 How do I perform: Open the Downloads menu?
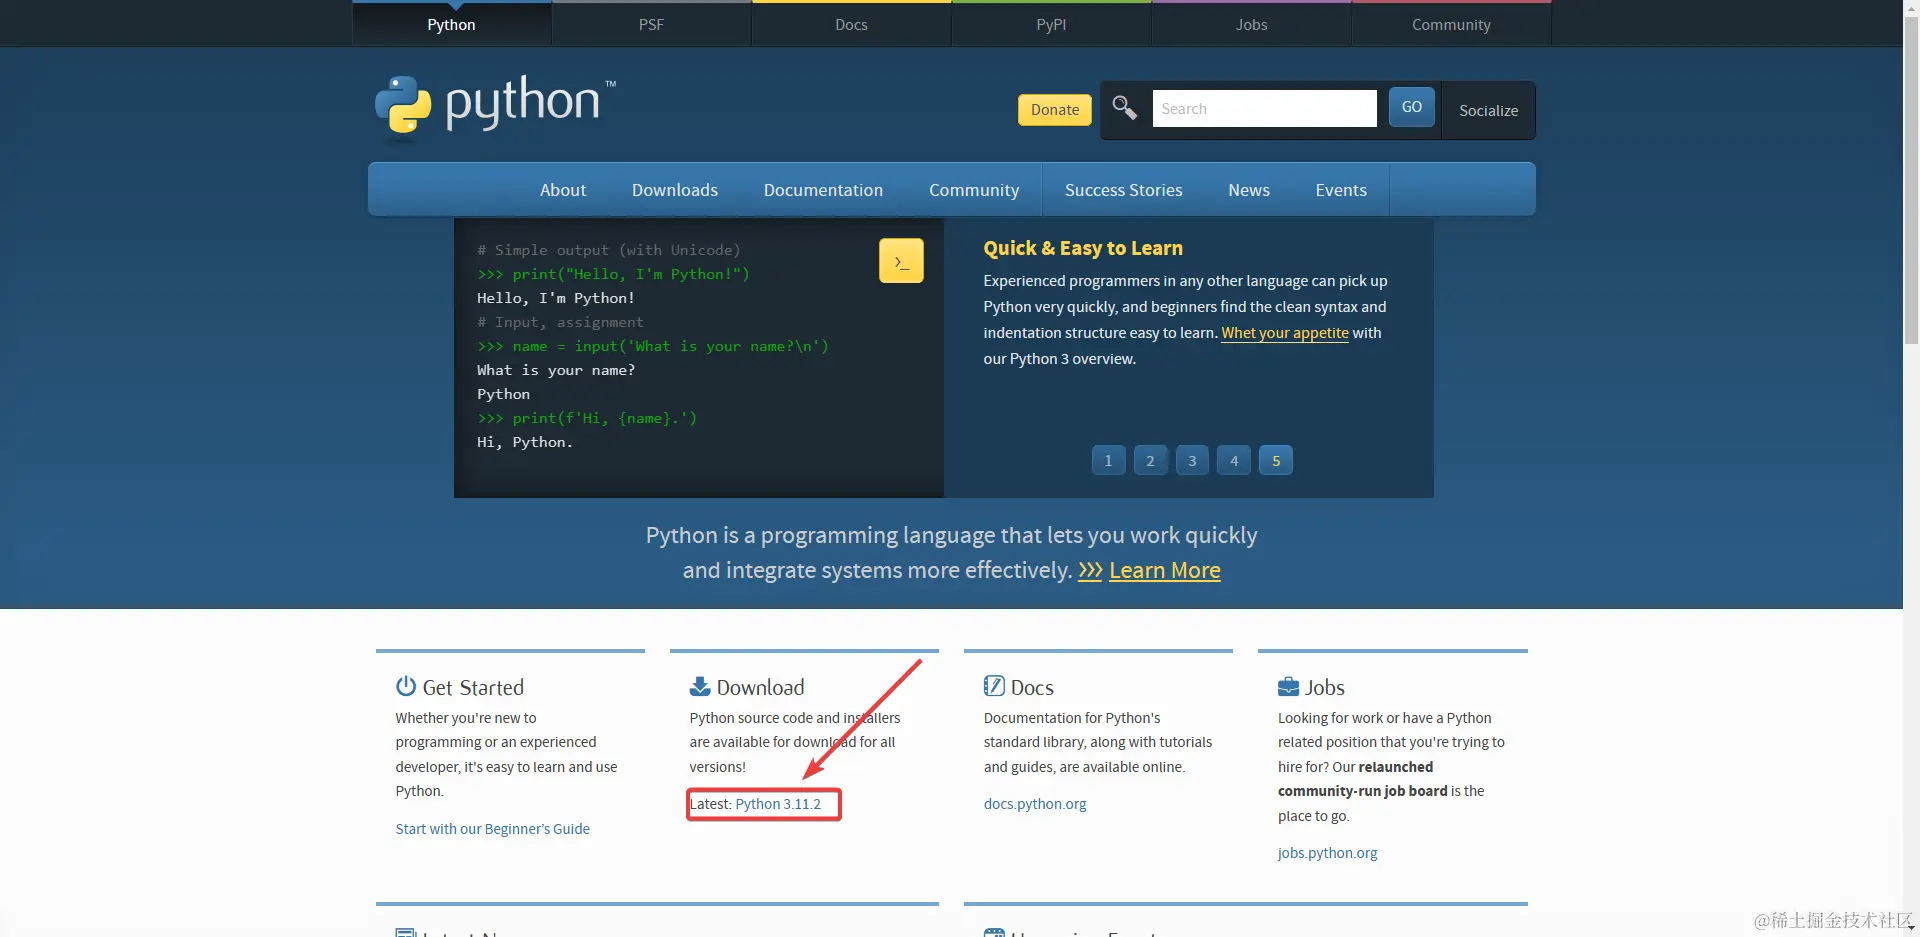pyautogui.click(x=675, y=190)
